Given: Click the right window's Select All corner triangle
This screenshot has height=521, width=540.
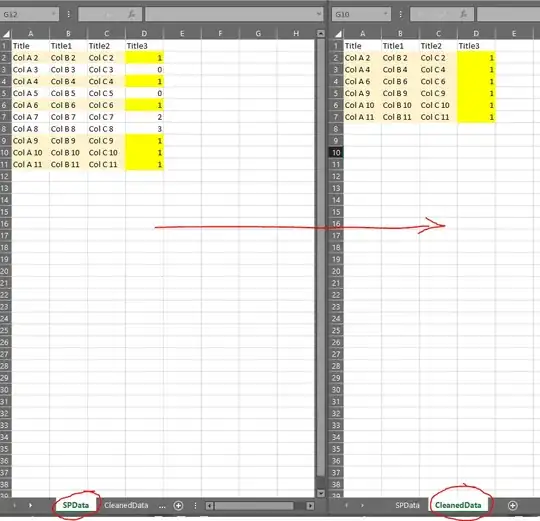Looking at the screenshot, I should [x=339, y=34].
